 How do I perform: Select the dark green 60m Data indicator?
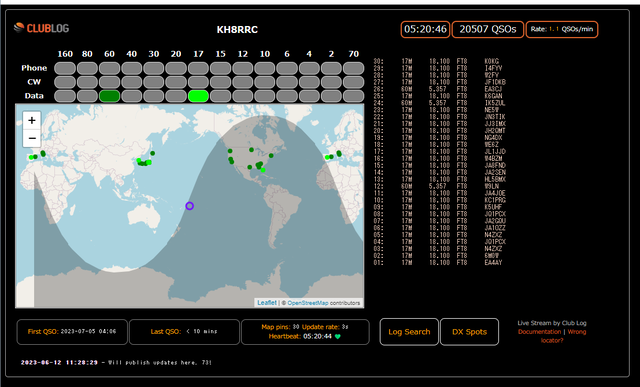click(109, 96)
